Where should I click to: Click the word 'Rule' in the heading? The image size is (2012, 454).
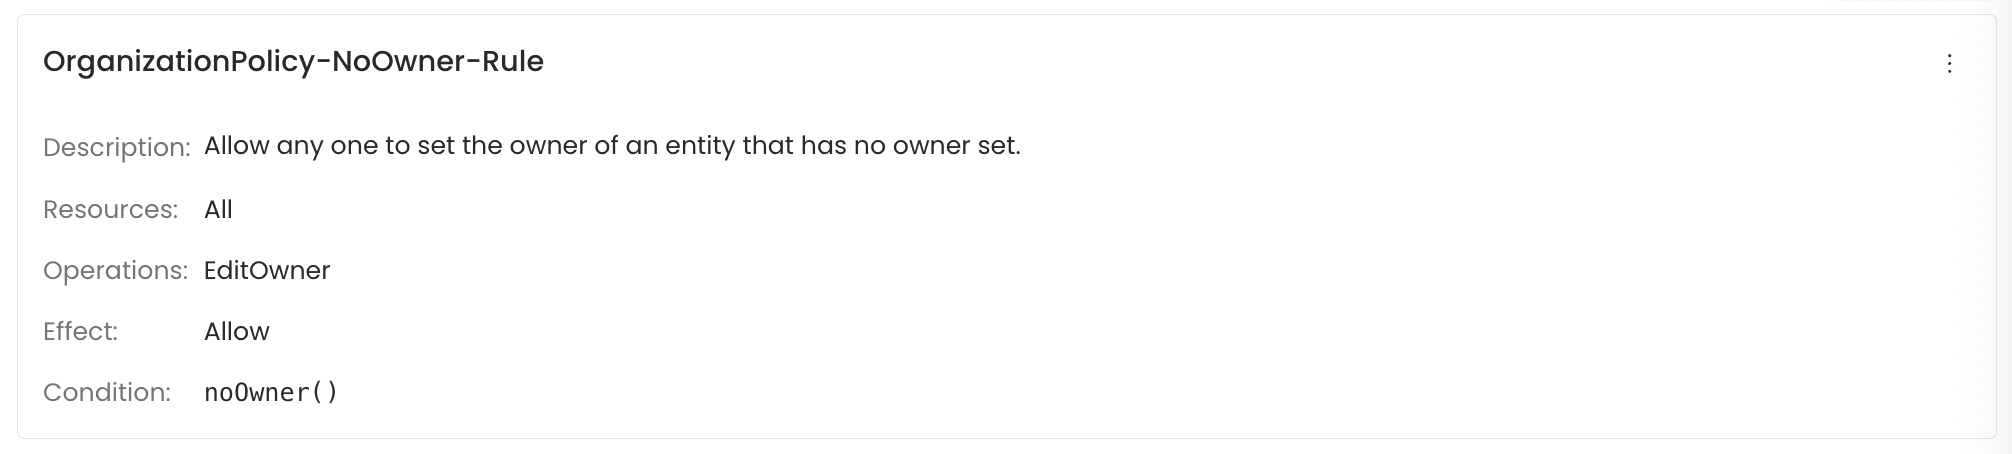(x=513, y=62)
